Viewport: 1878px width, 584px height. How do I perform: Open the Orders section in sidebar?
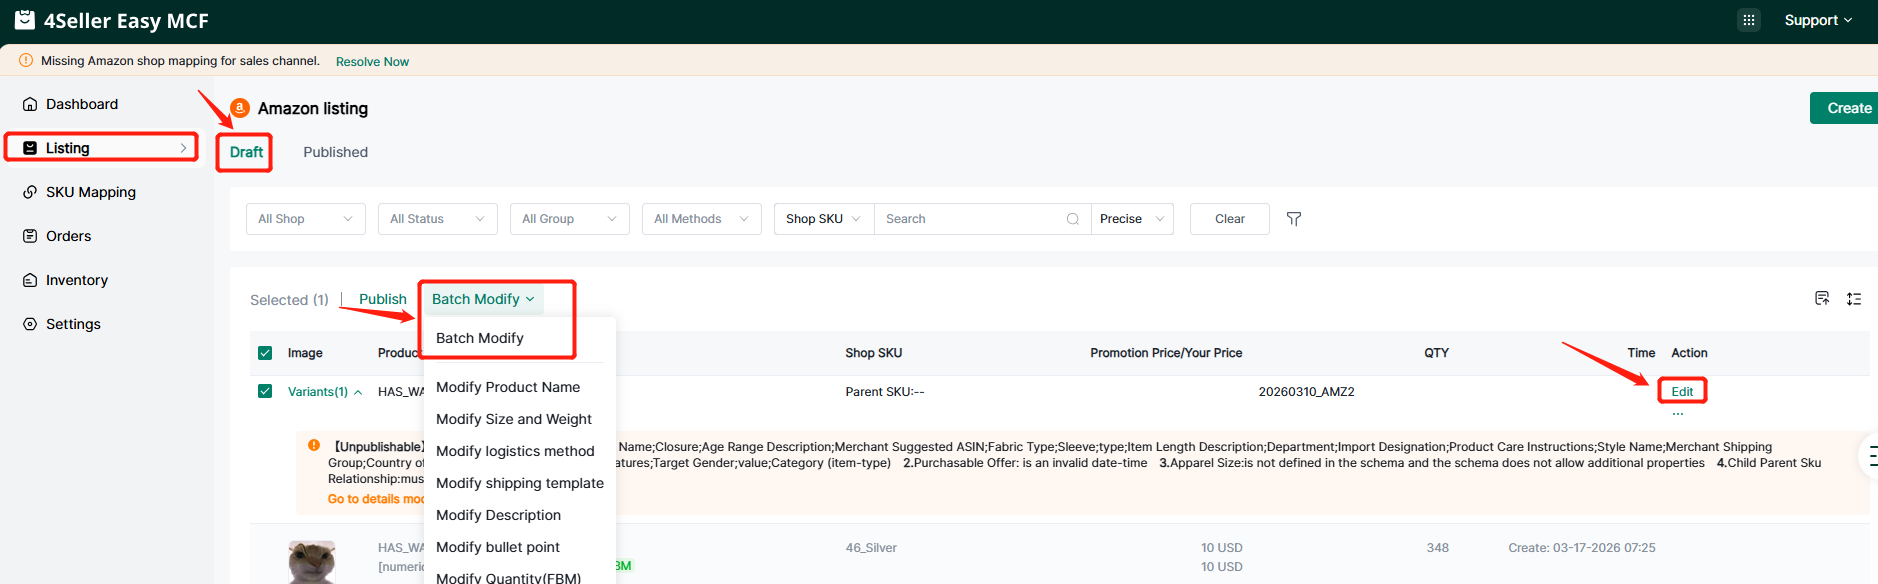(68, 236)
